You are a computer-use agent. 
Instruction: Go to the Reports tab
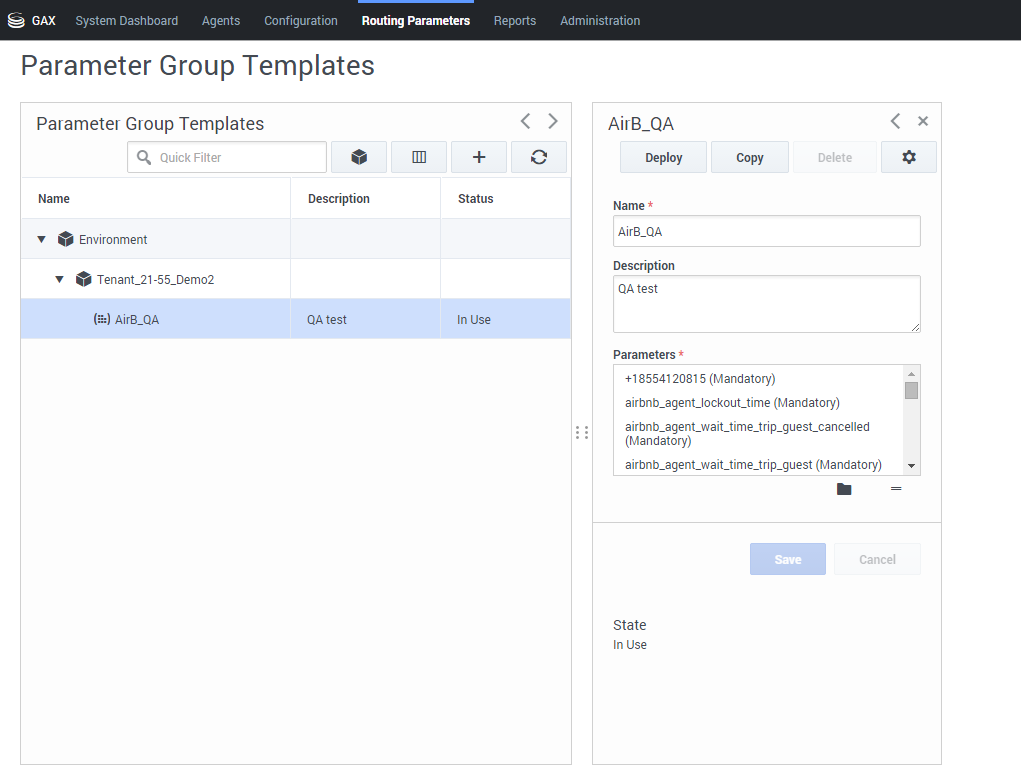click(x=515, y=20)
